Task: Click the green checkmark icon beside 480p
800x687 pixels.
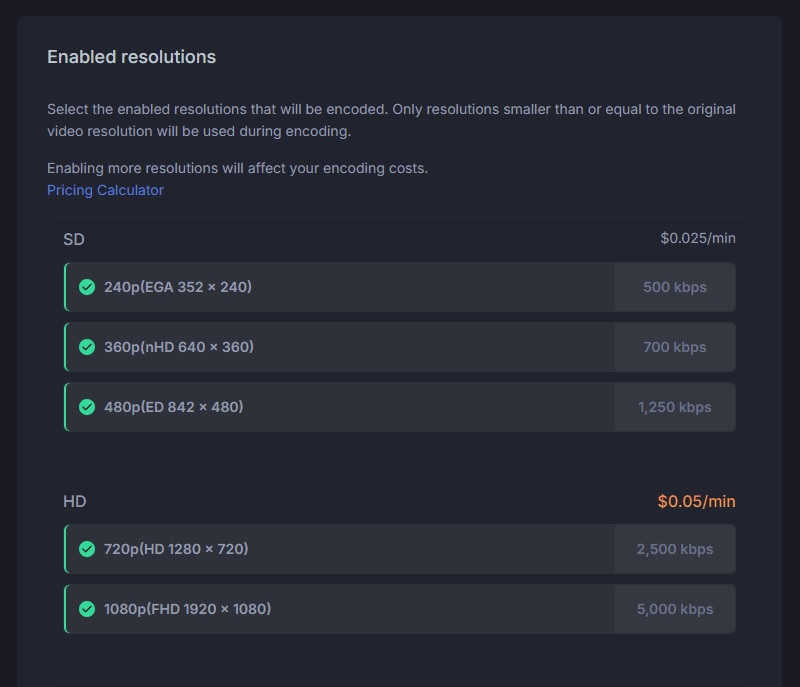Action: (x=87, y=408)
